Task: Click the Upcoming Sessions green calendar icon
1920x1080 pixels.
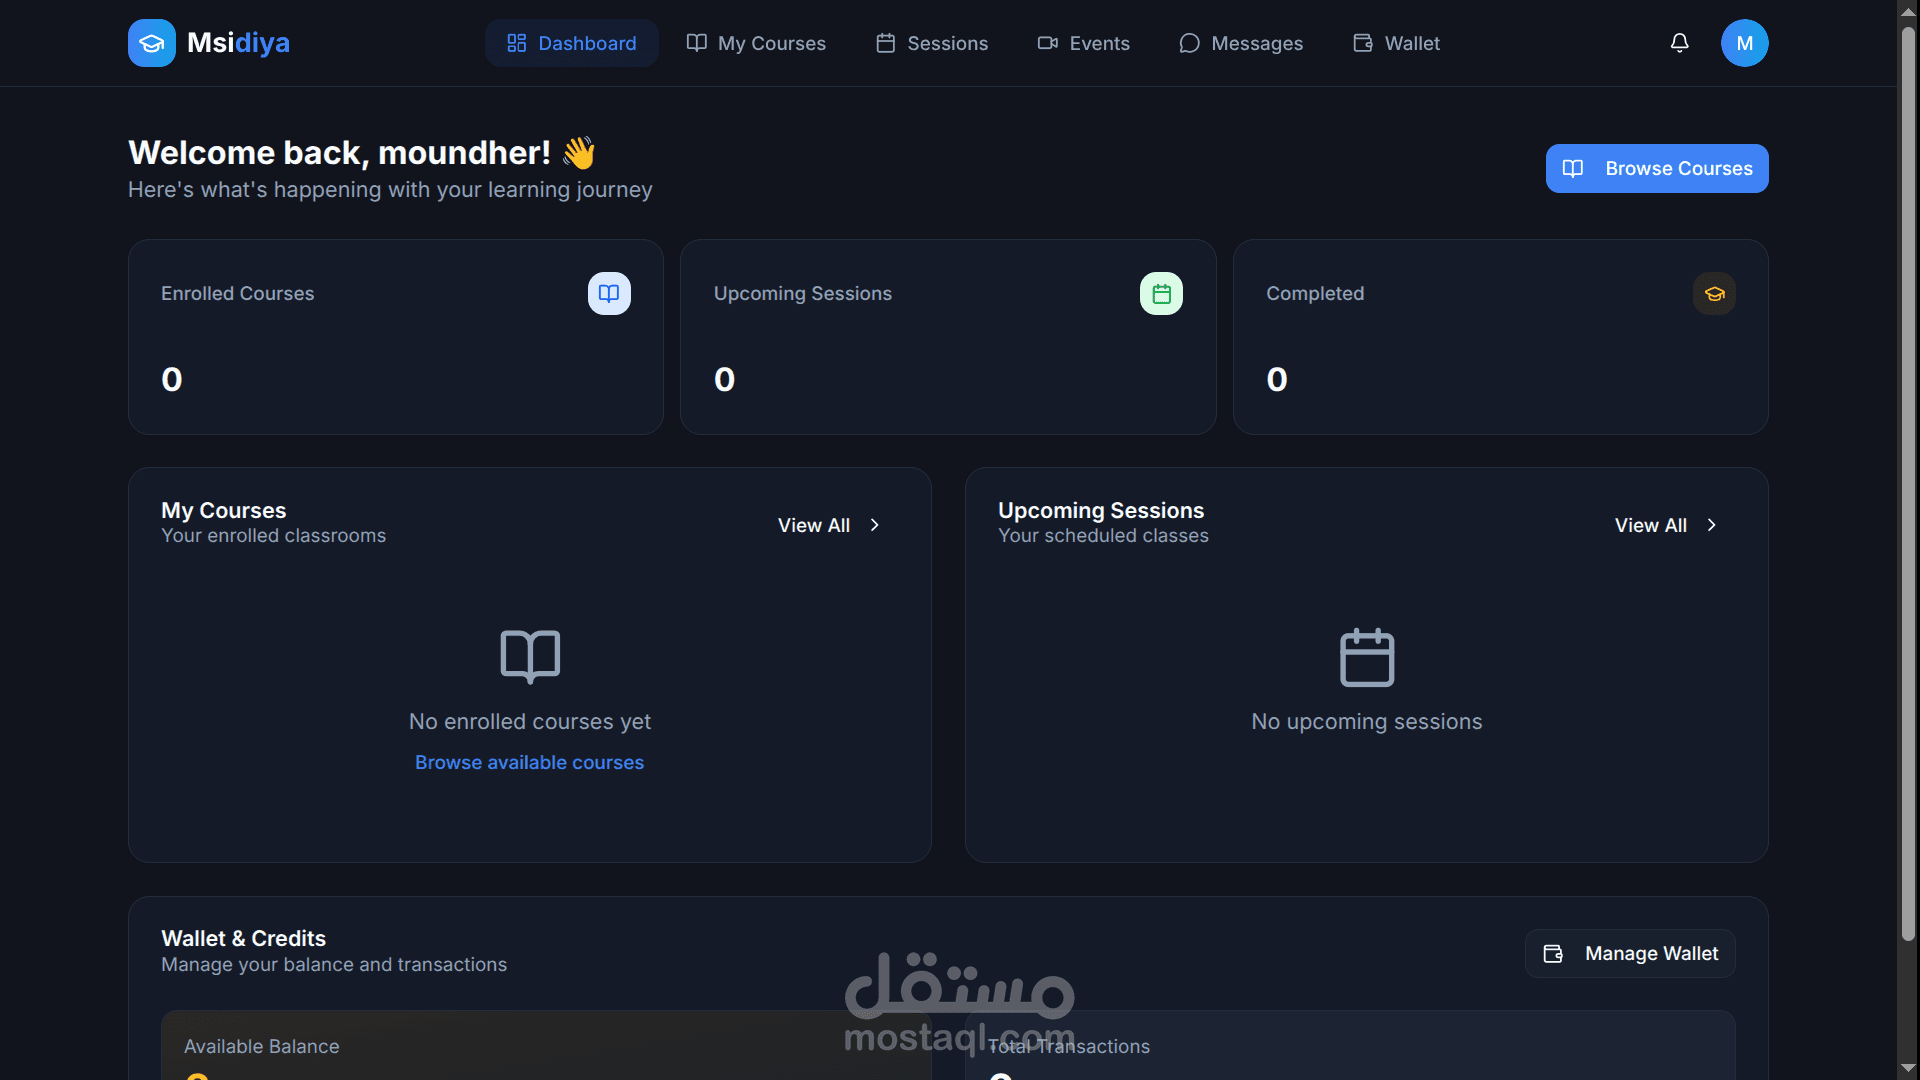Action: click(1161, 293)
